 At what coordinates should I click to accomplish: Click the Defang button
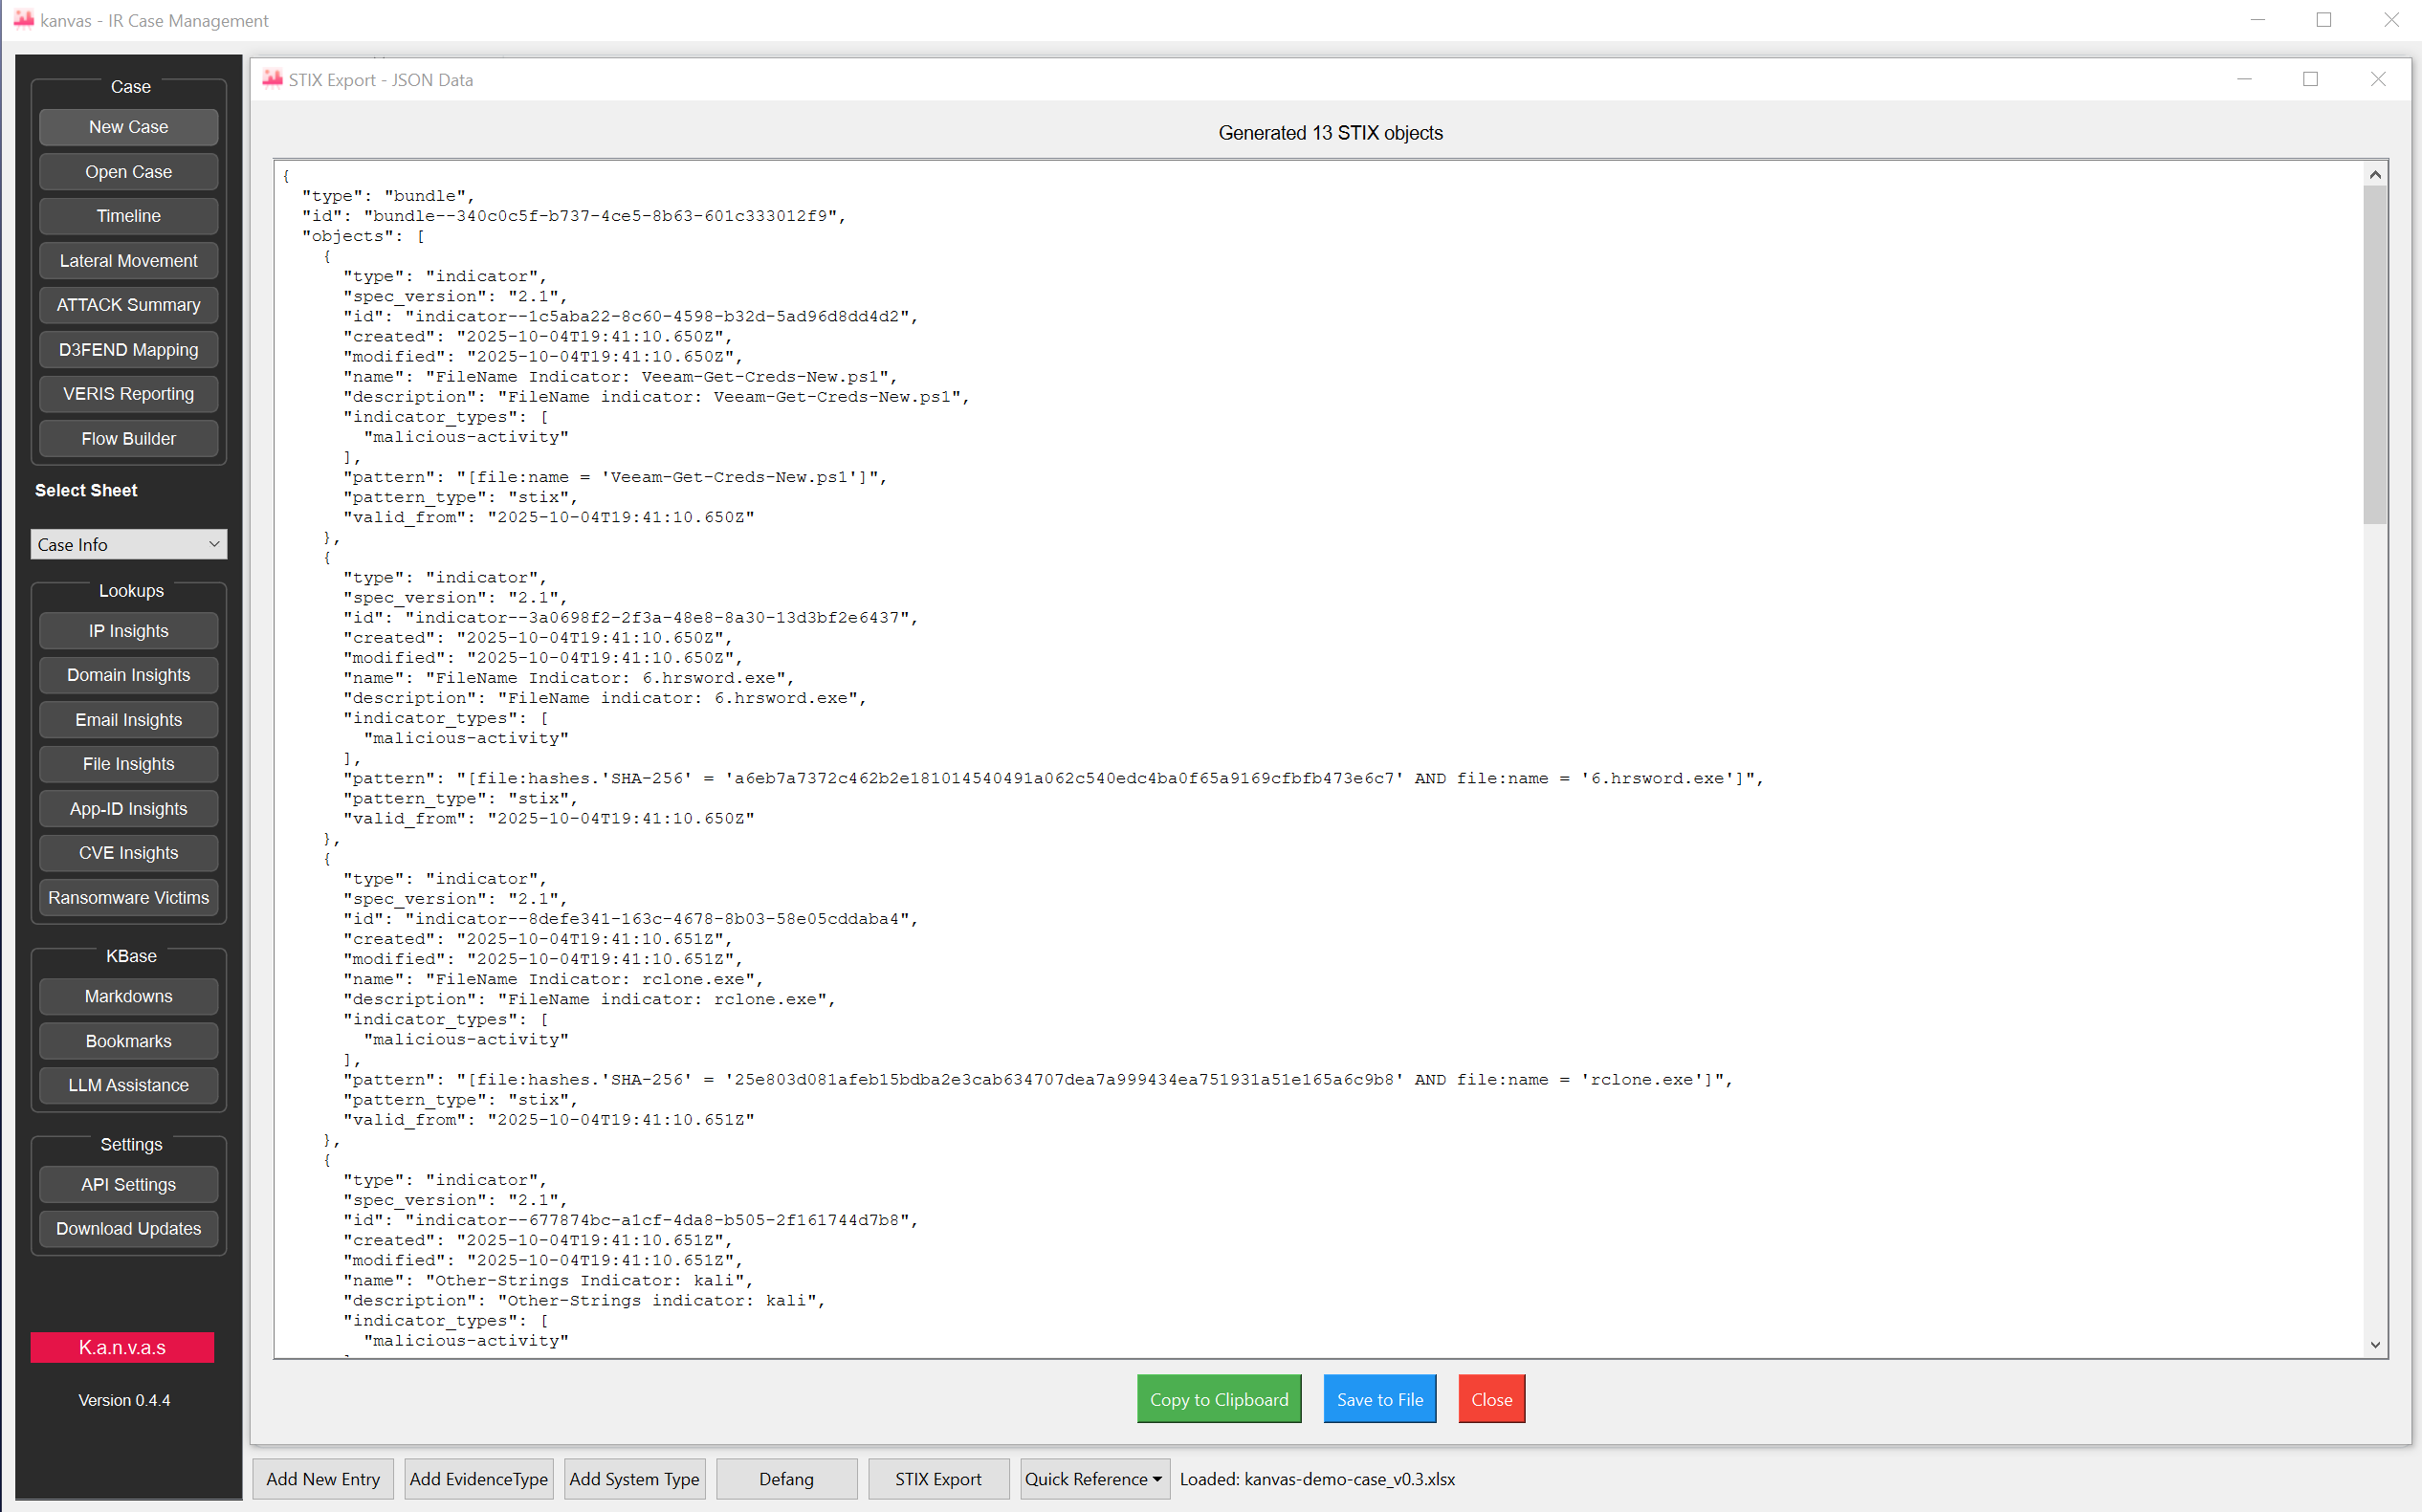point(786,1478)
